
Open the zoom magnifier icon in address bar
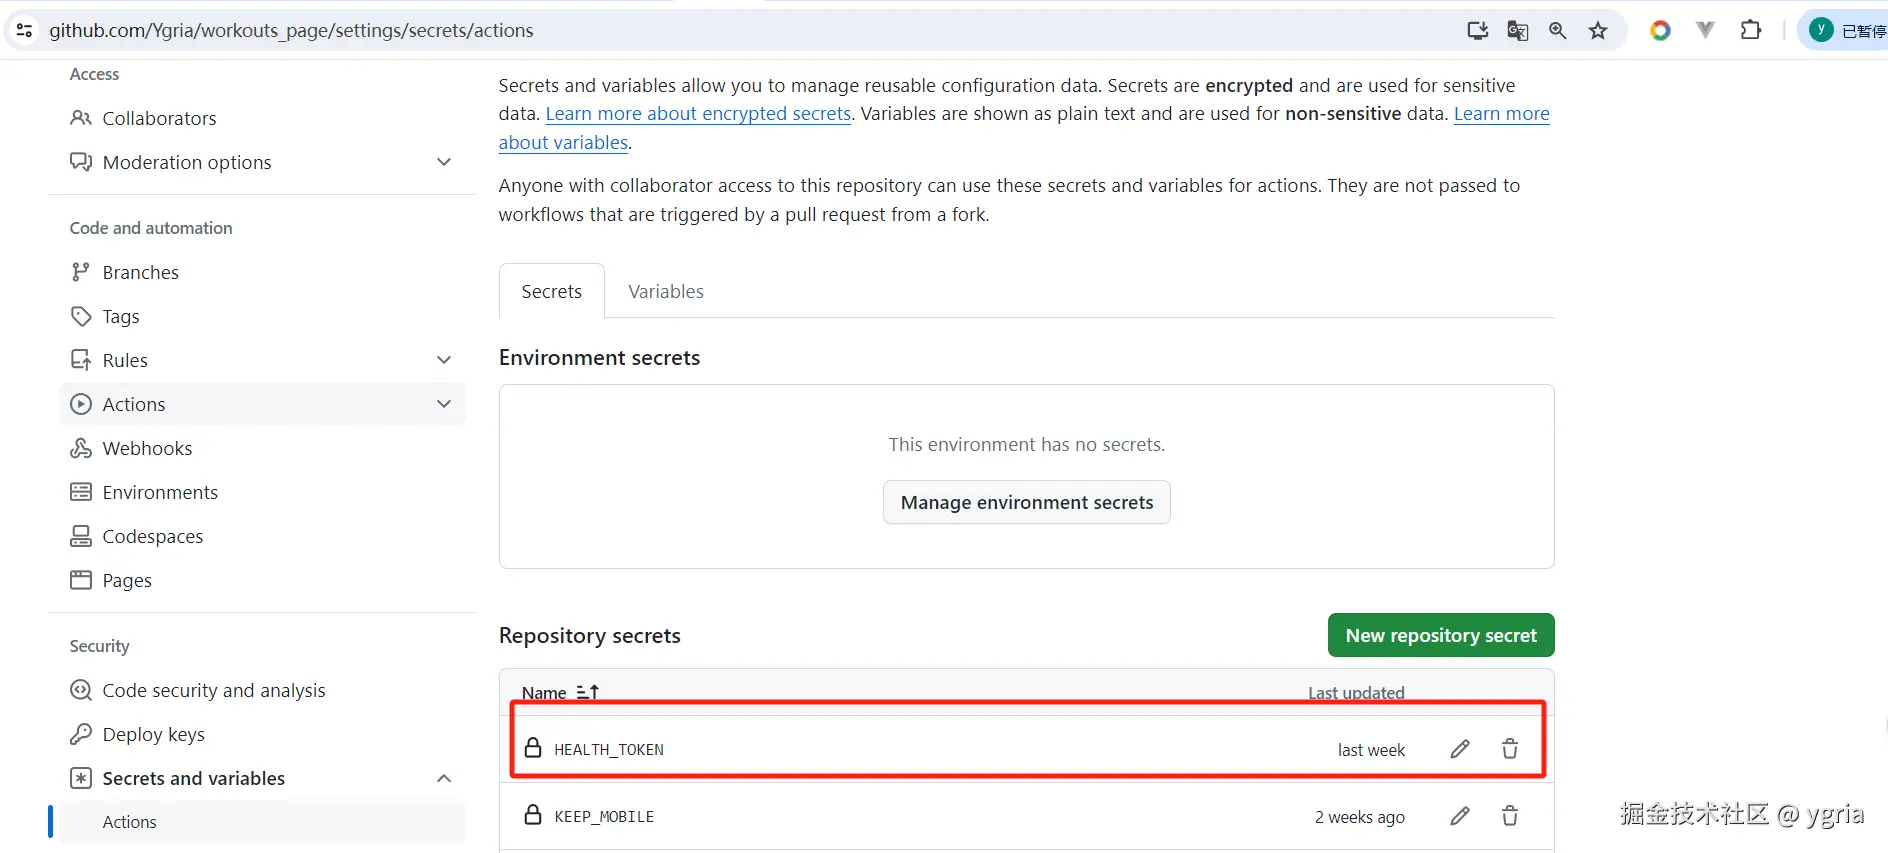point(1557,30)
